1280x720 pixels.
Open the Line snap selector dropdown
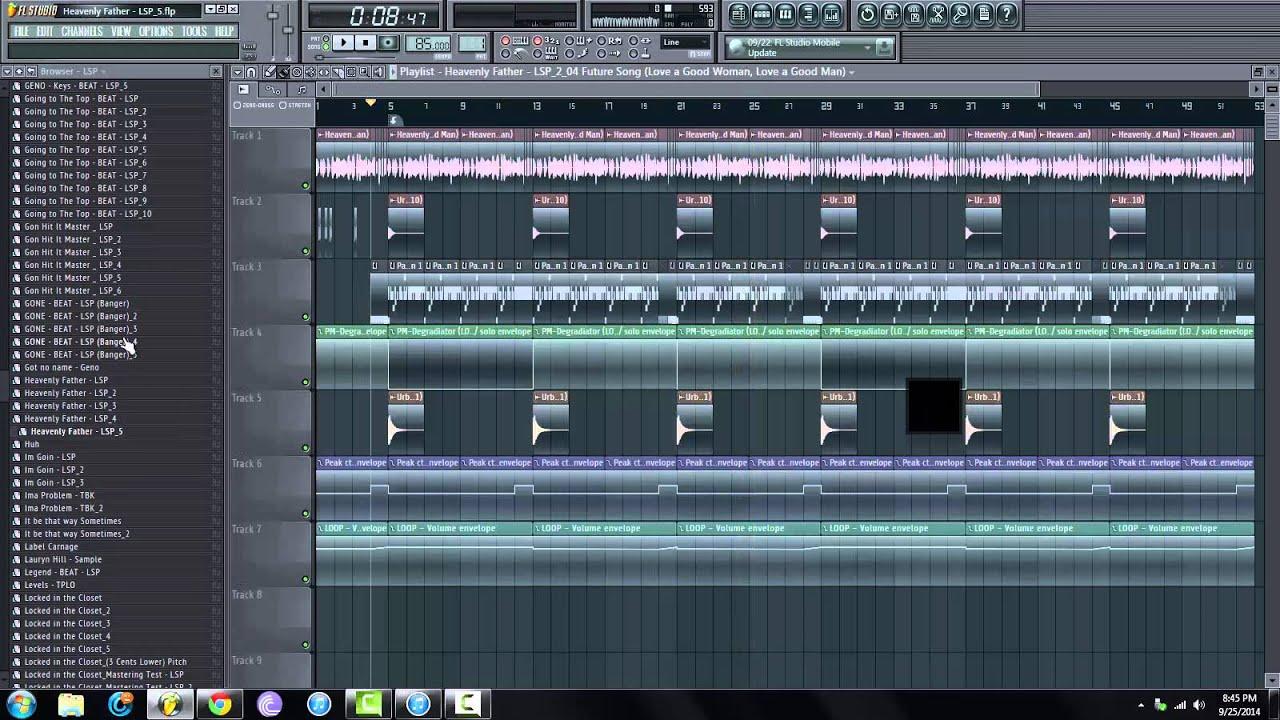tap(685, 42)
